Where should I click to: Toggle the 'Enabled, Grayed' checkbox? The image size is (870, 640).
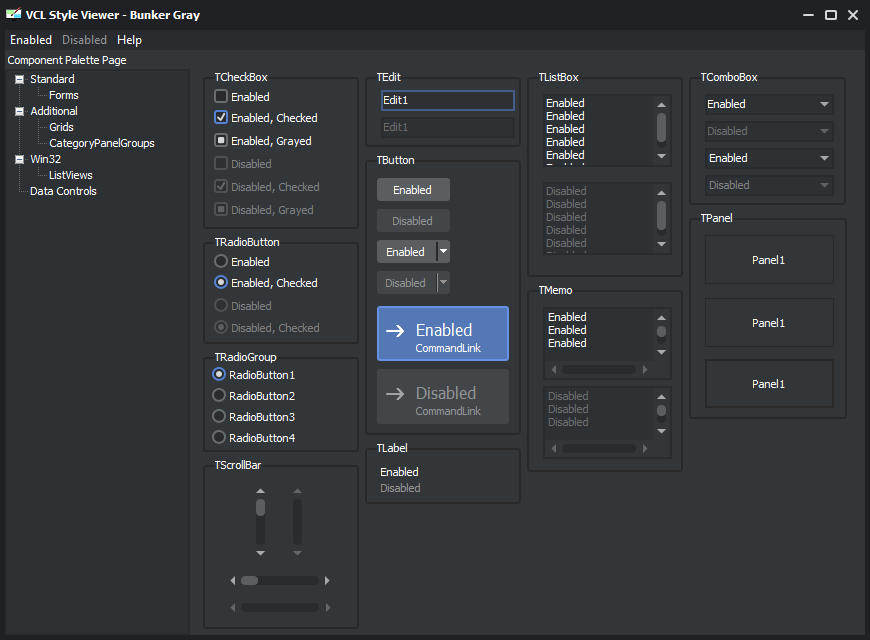[x=221, y=140]
